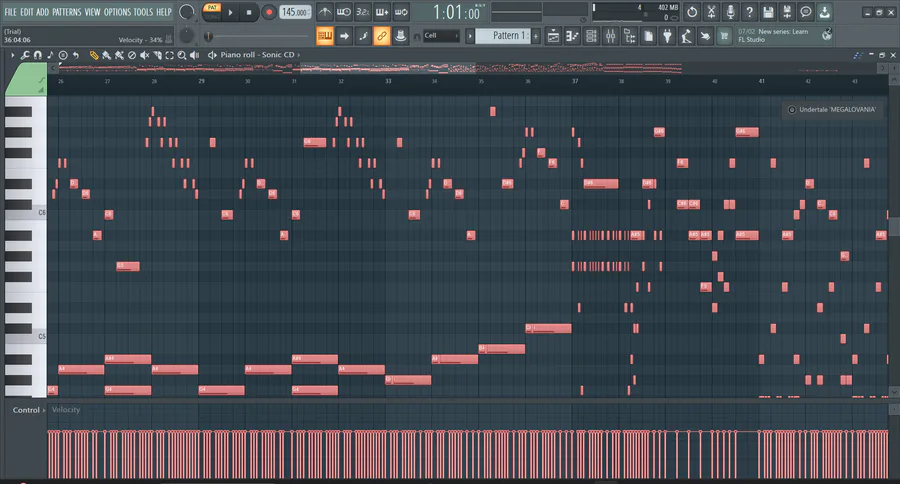Screen dimensions: 900x484
Task: Open the Piano roll view icon
Action: [x=572, y=36]
